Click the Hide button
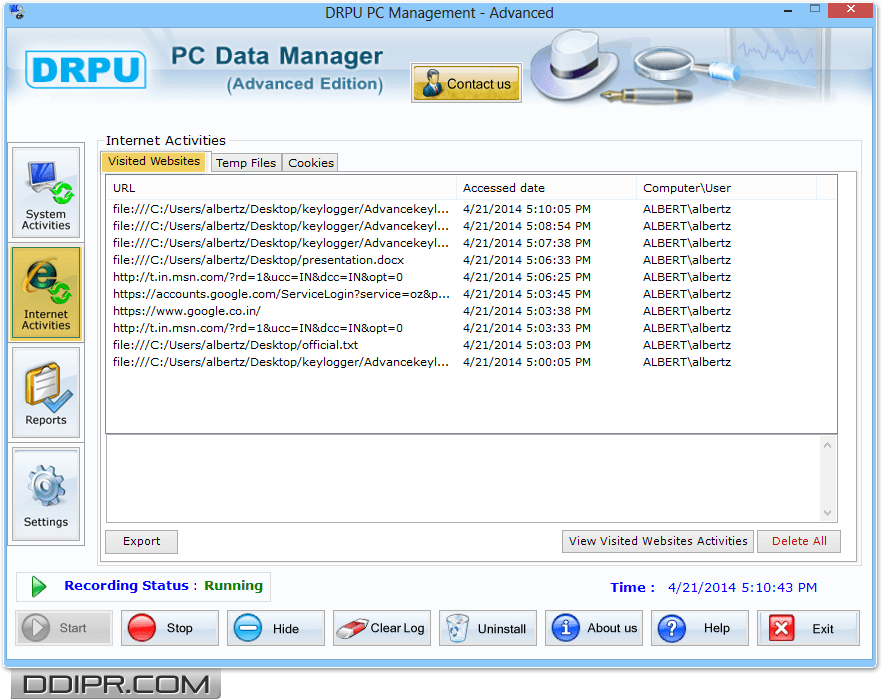Image resolution: width=882 pixels, height=699 pixels. 276,628
